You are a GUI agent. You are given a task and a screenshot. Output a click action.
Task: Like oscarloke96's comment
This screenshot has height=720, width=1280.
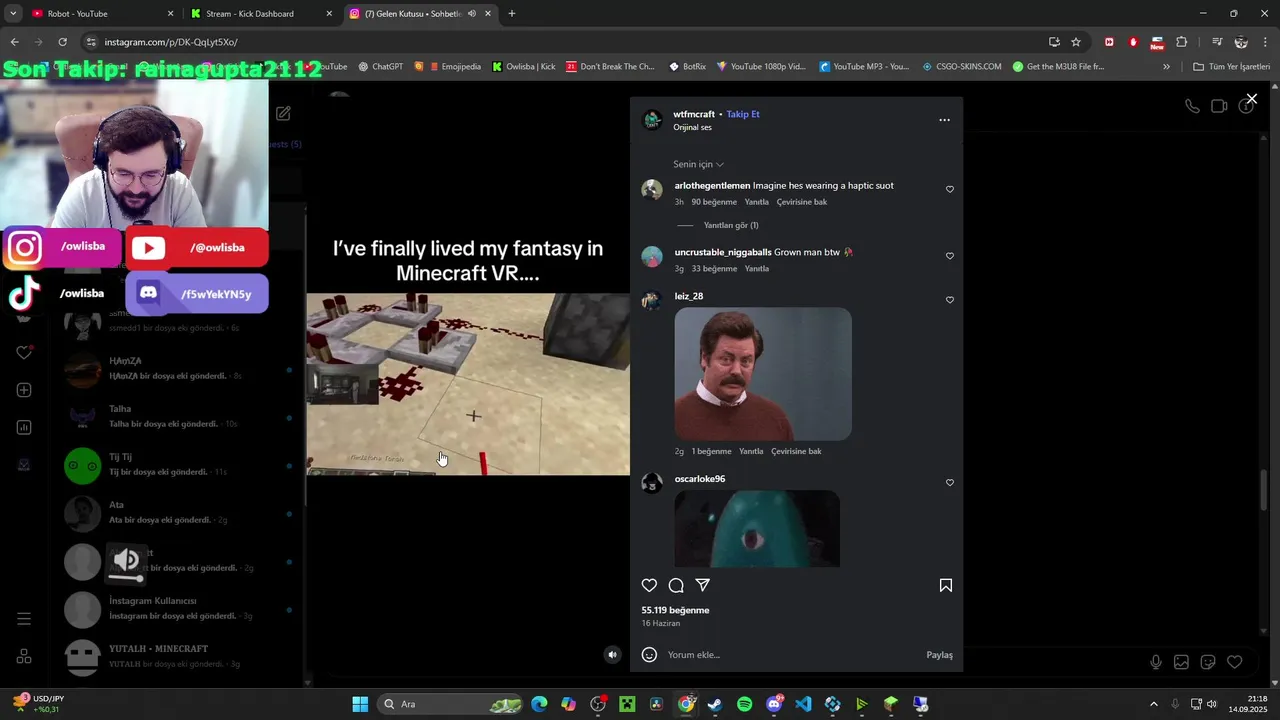(950, 483)
